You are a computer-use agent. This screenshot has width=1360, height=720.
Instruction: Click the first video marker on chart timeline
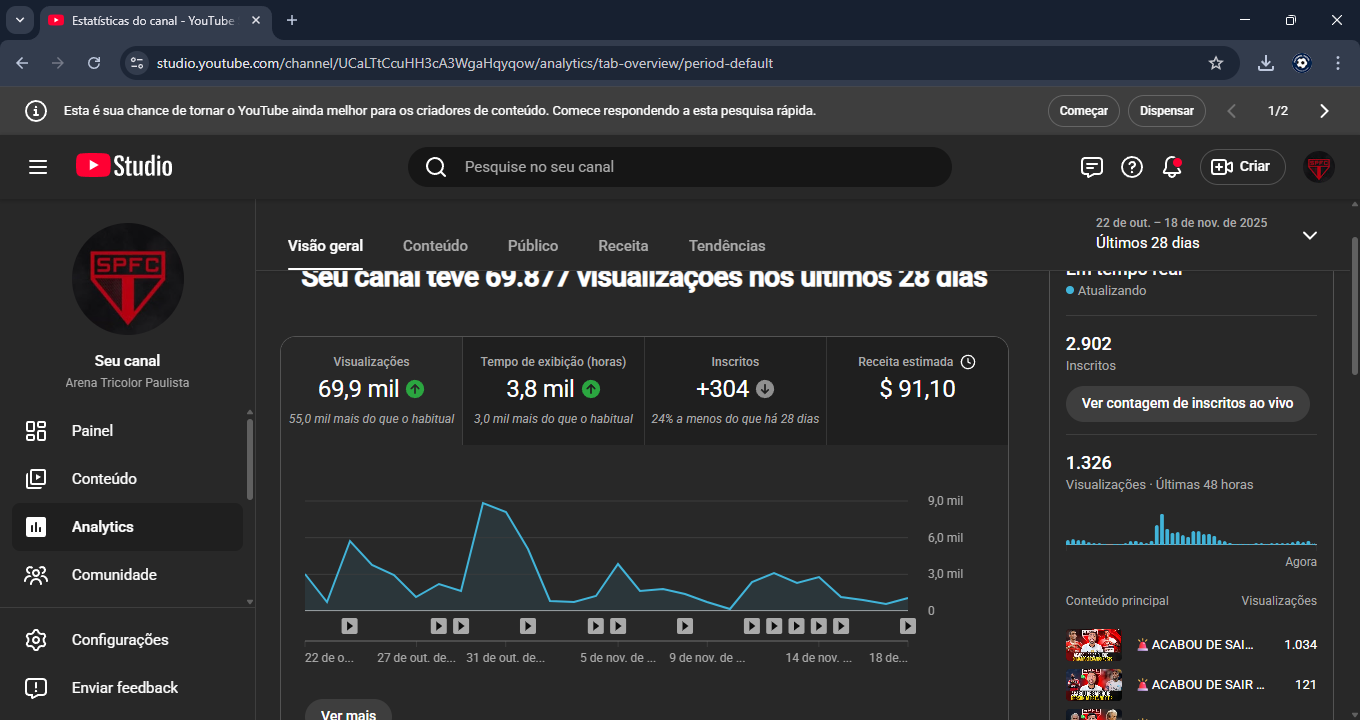[349, 626]
